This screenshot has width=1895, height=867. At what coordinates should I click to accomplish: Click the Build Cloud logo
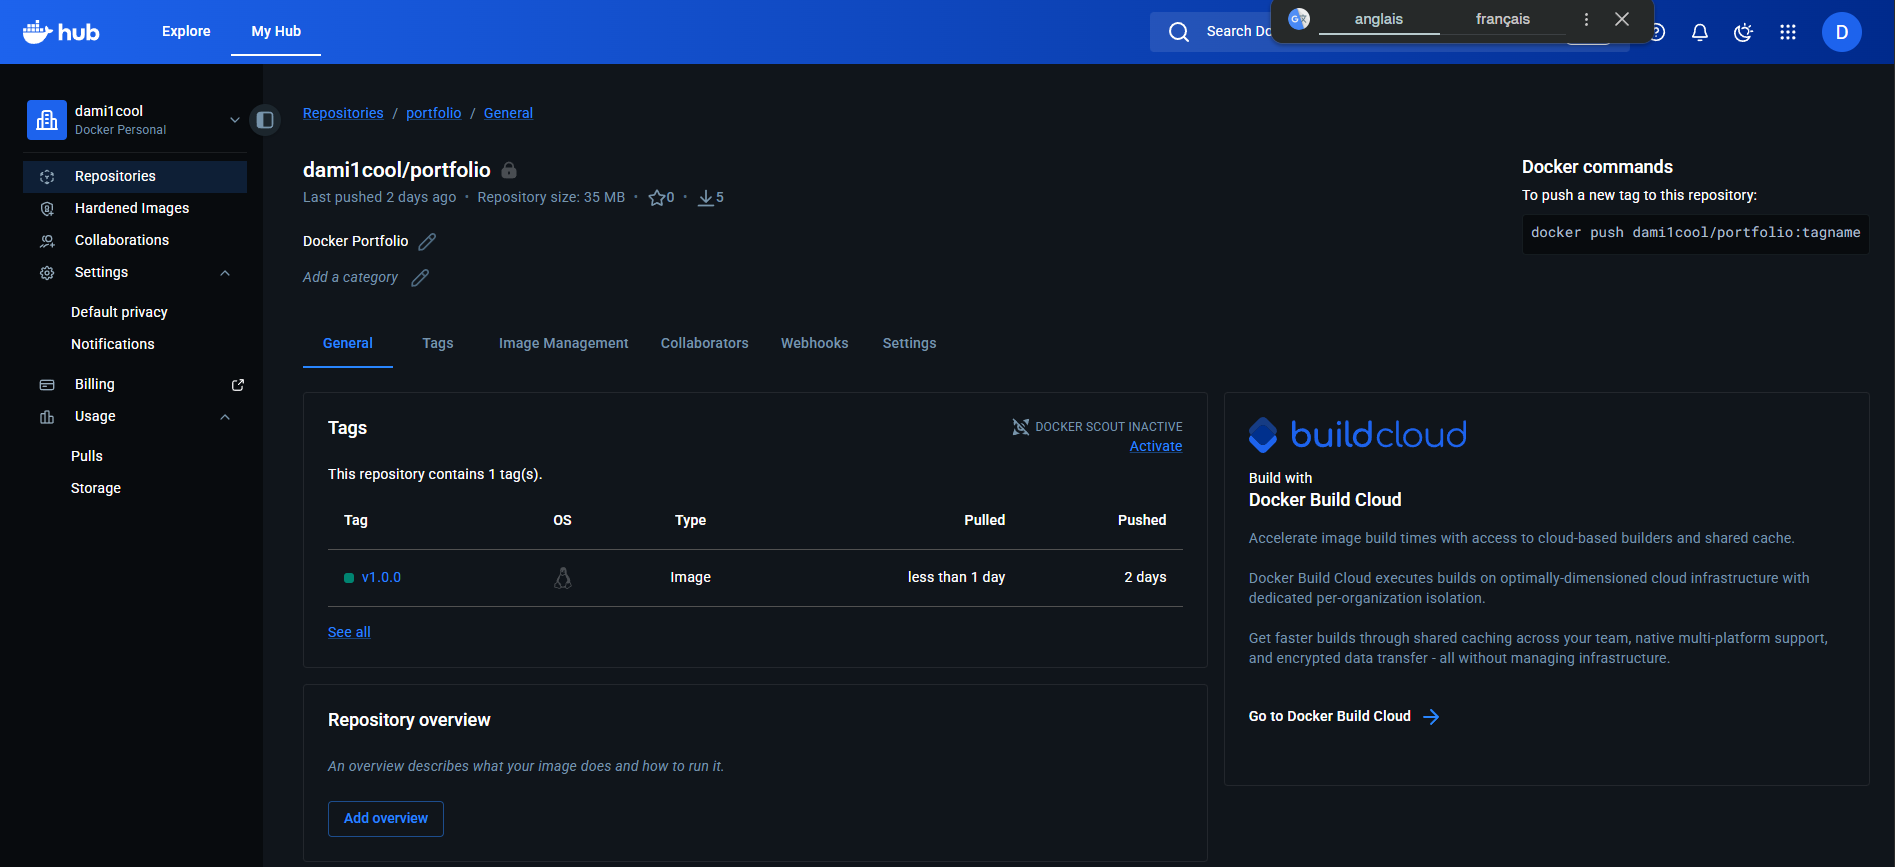(1357, 435)
